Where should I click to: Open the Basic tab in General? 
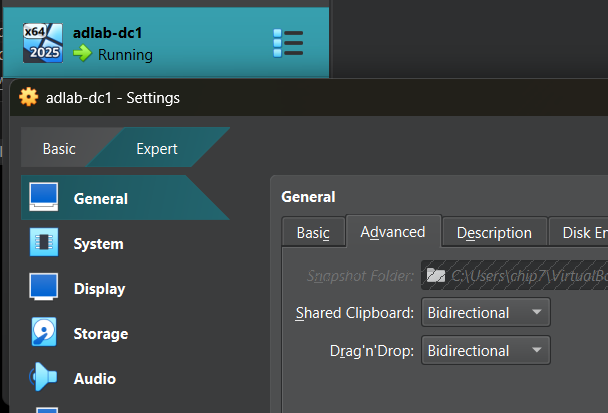click(313, 233)
